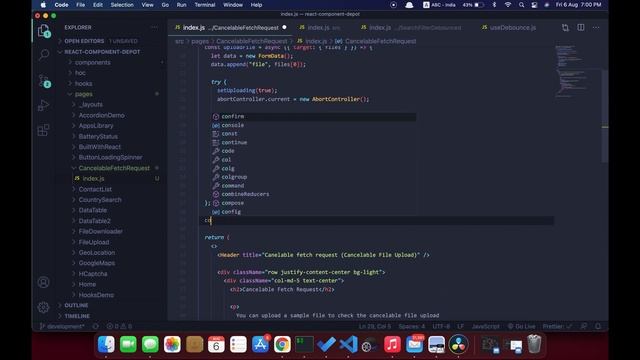Screen dimensions: 640x360
Task: Expand the Outline section
Action: click(76, 305)
